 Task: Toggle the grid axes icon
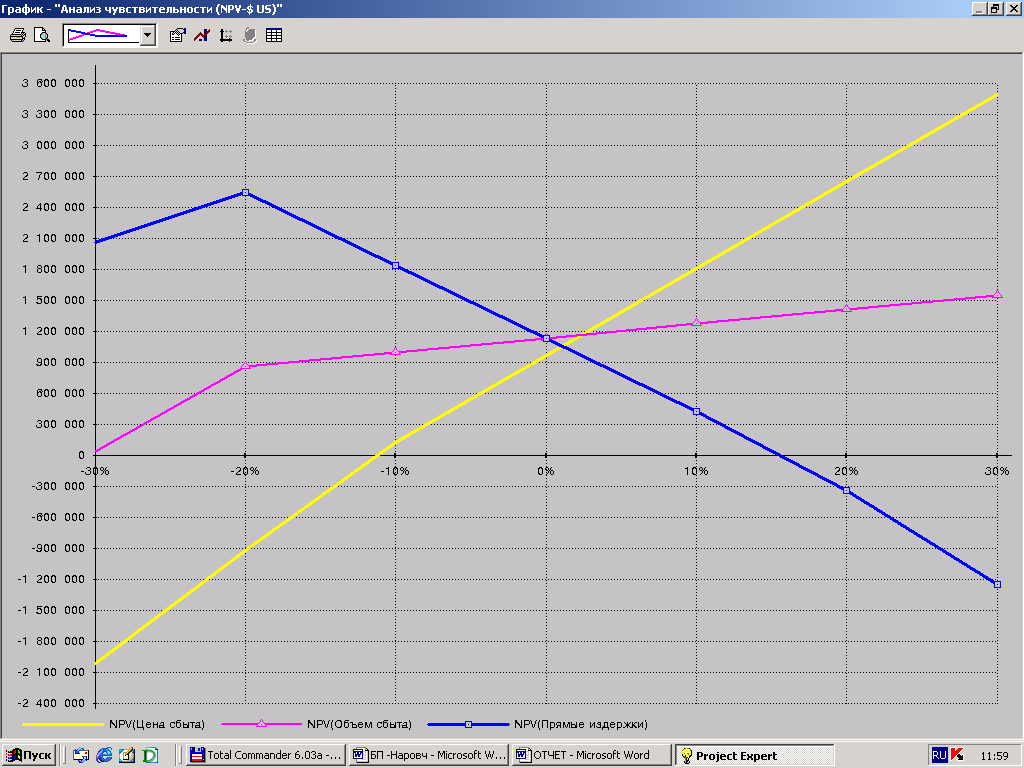pos(226,35)
